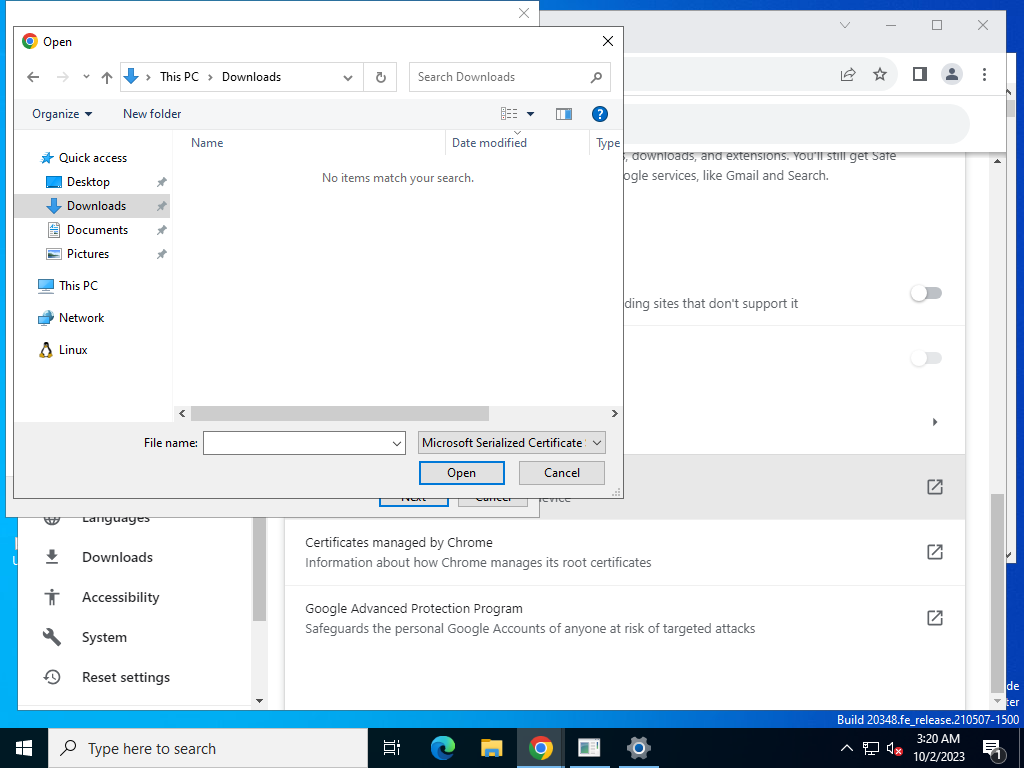This screenshot has width=1024, height=768.
Task: Click the Open button
Action: click(461, 473)
